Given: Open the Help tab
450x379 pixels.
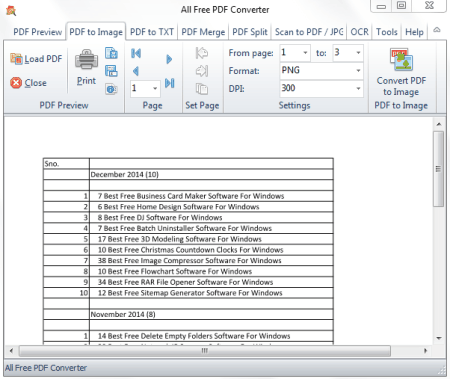Looking at the screenshot, I should (414, 32).
